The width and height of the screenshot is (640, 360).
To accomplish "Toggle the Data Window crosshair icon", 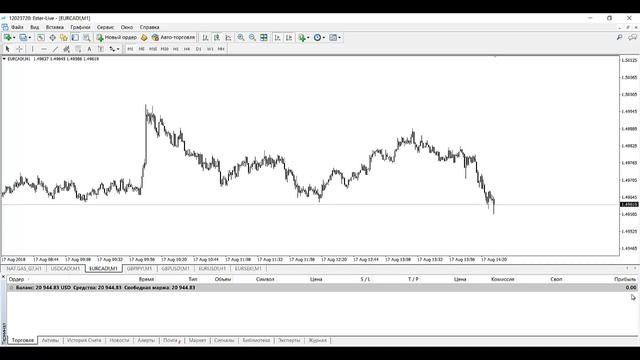I will pos(52,38).
